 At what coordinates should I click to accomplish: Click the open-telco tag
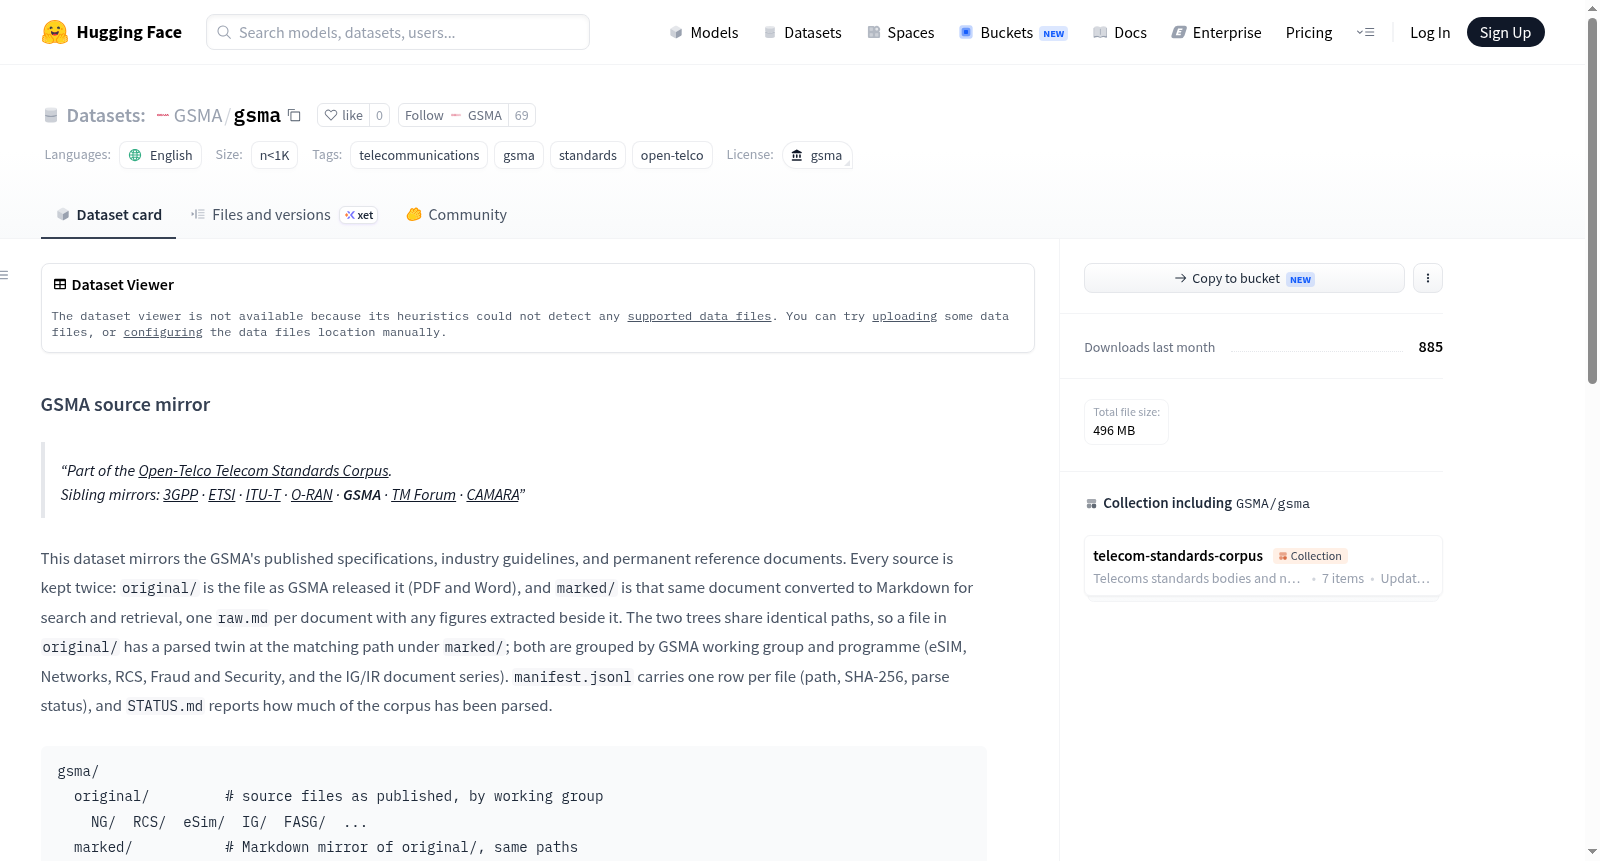pos(672,155)
